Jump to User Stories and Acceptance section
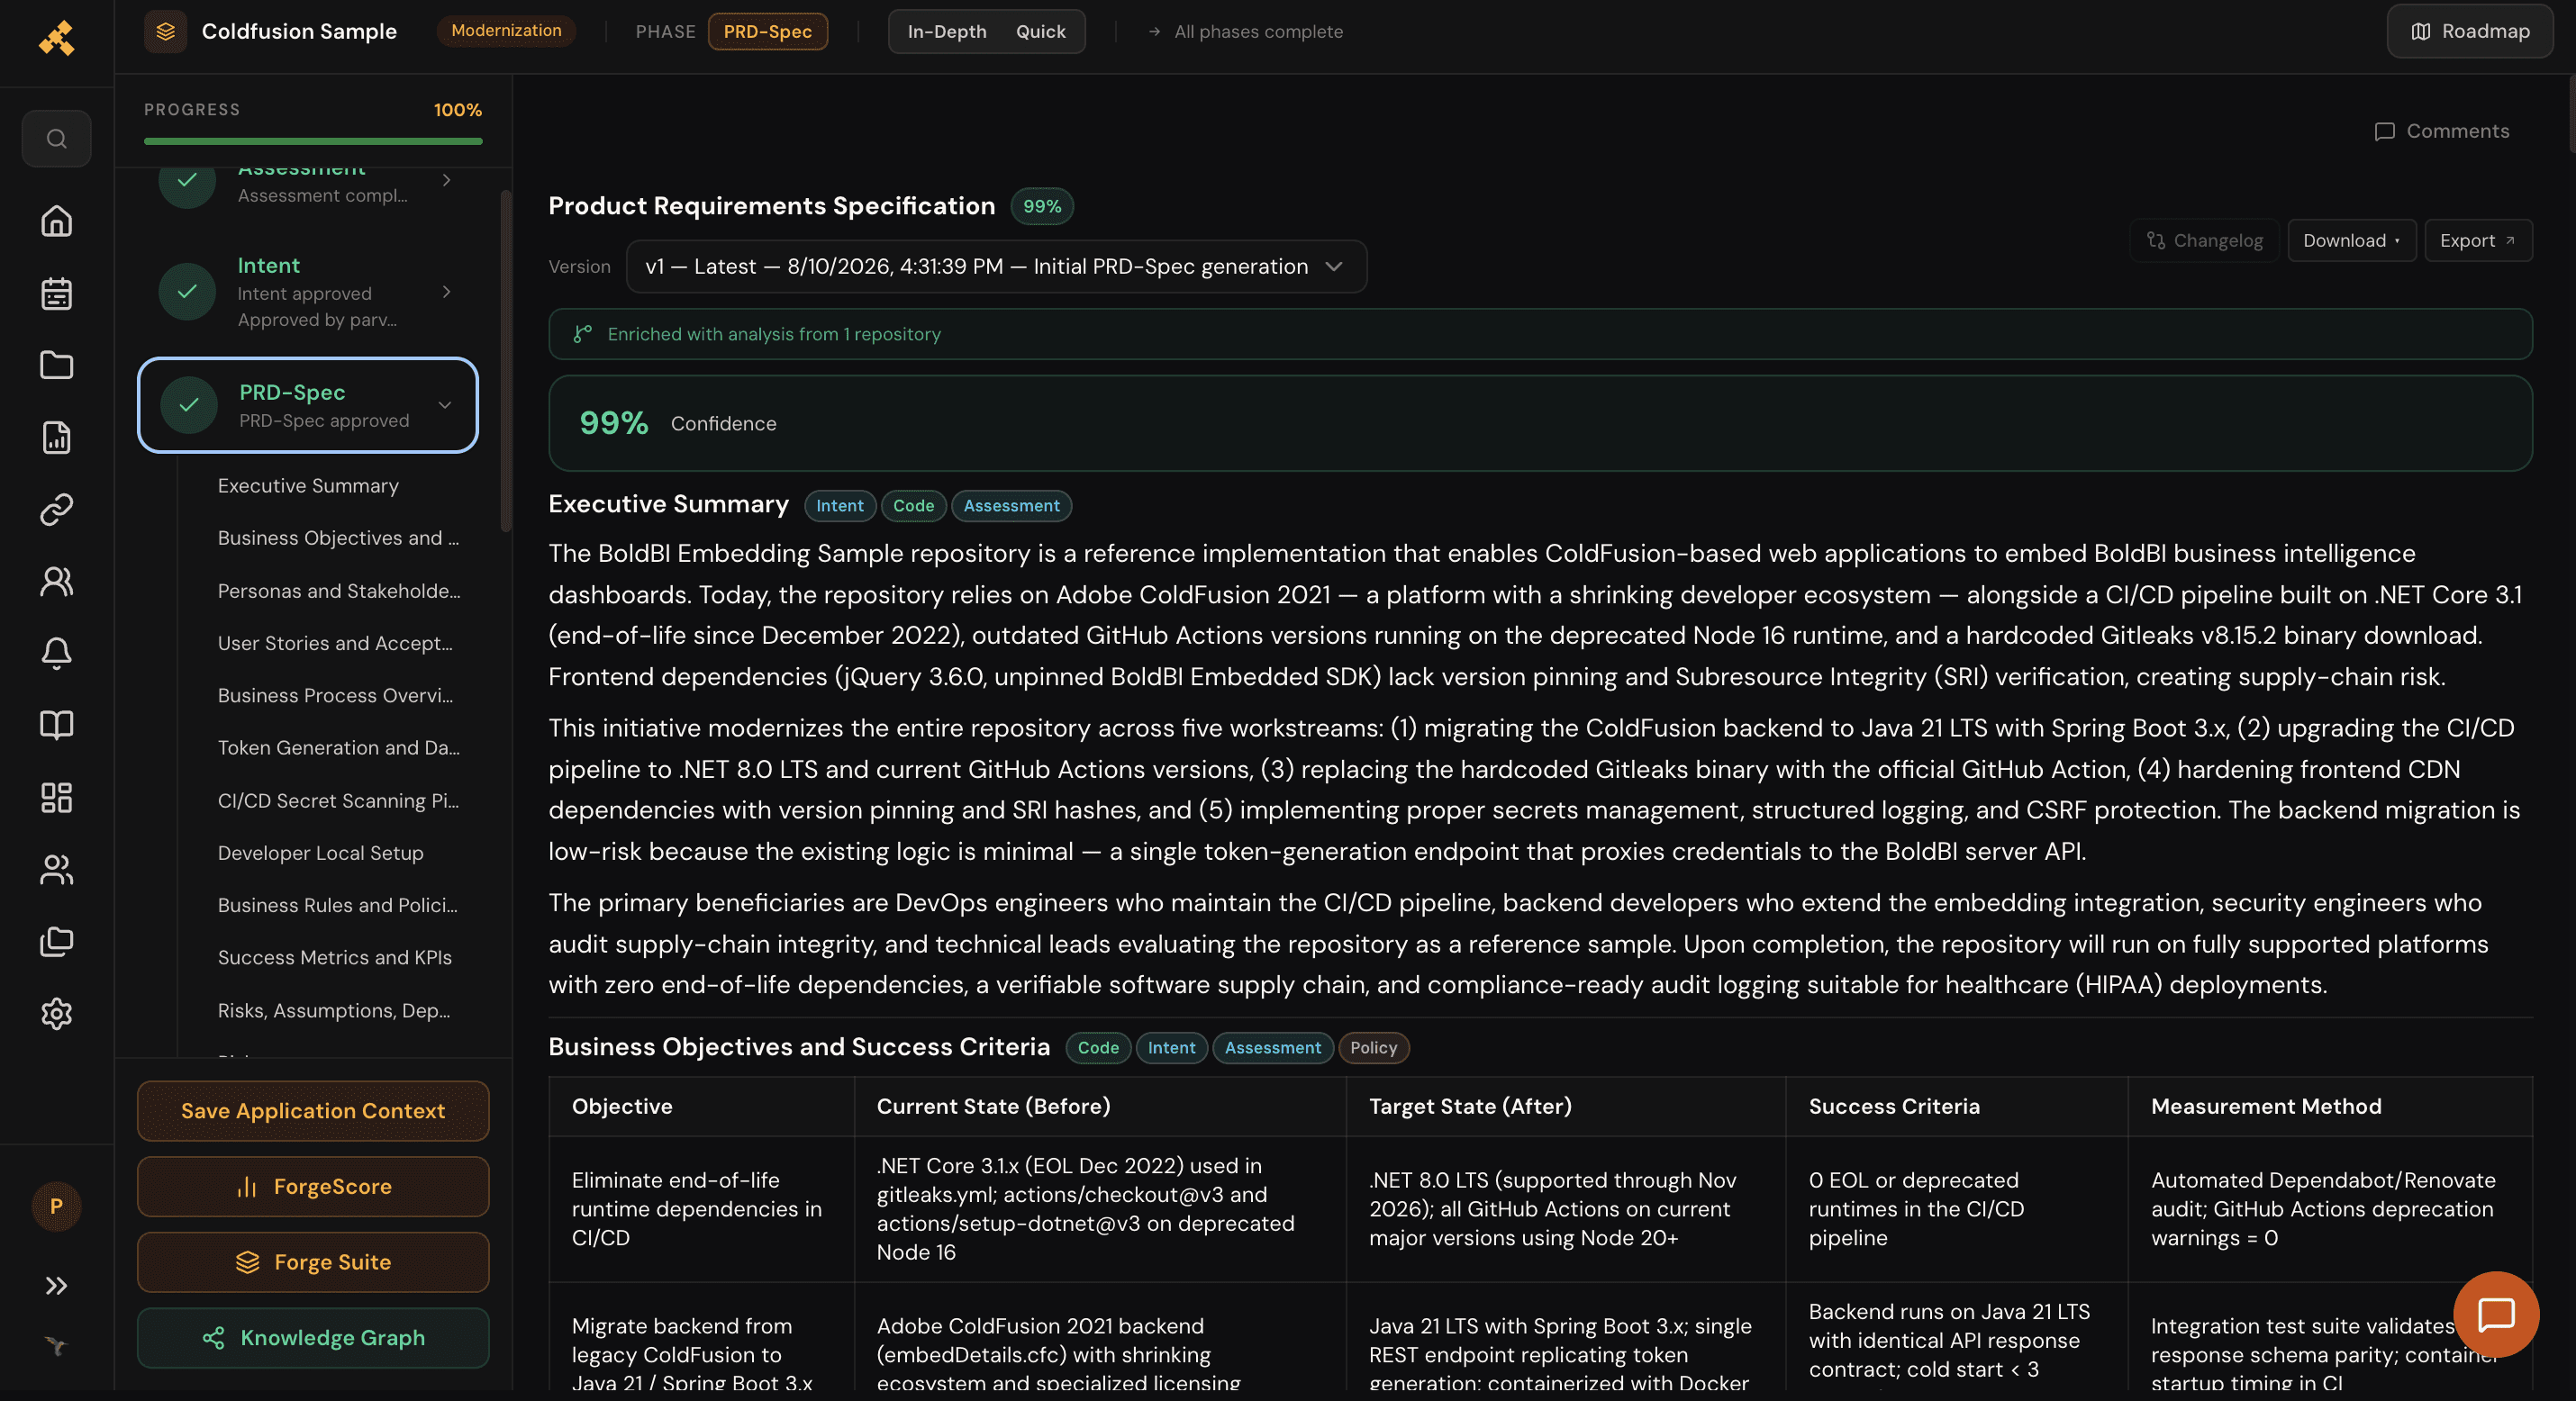The height and width of the screenshot is (1401, 2576). [x=335, y=643]
